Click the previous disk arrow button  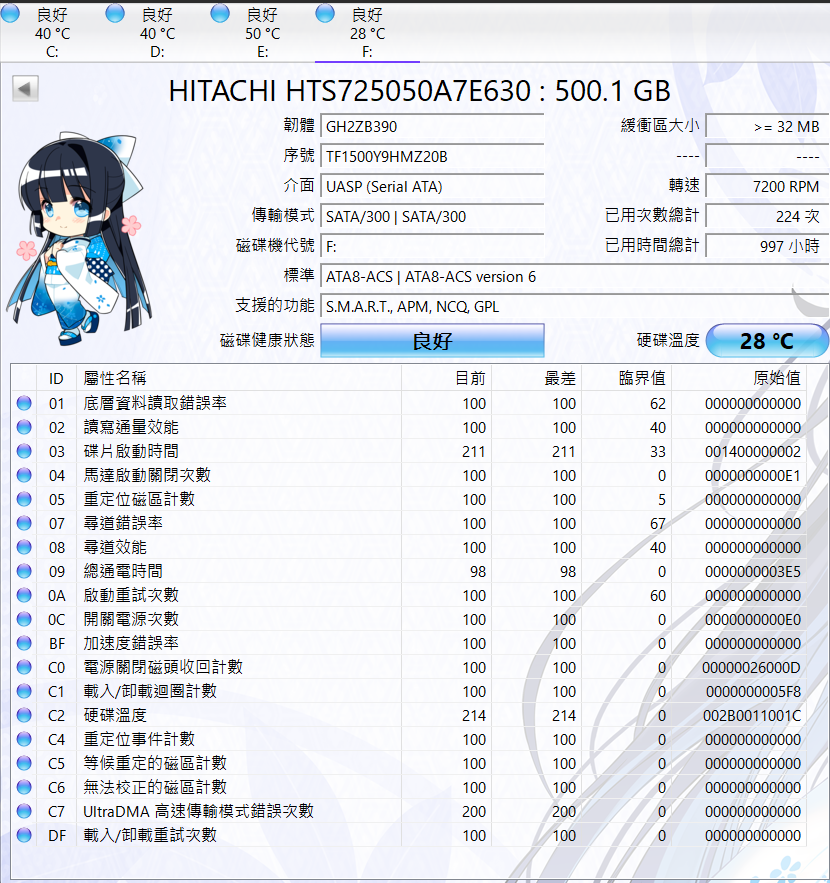click(25, 88)
